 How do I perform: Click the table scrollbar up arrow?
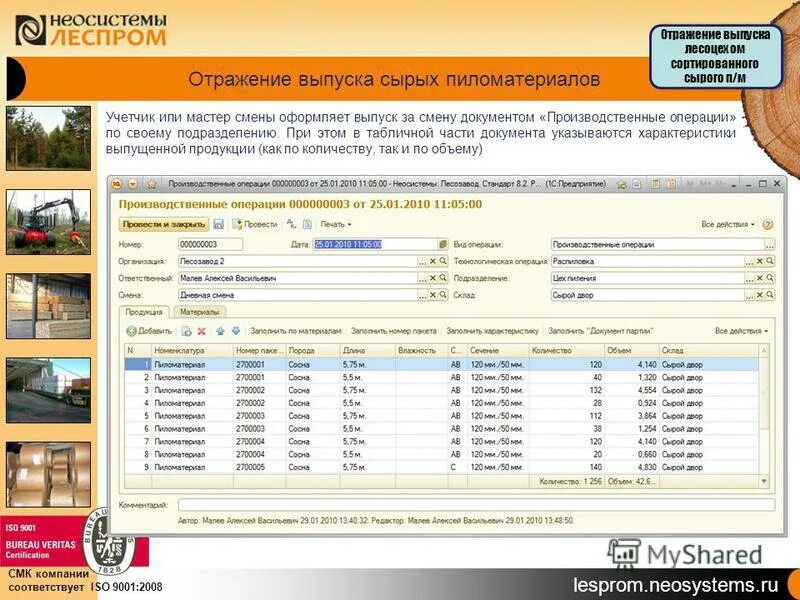[764, 351]
